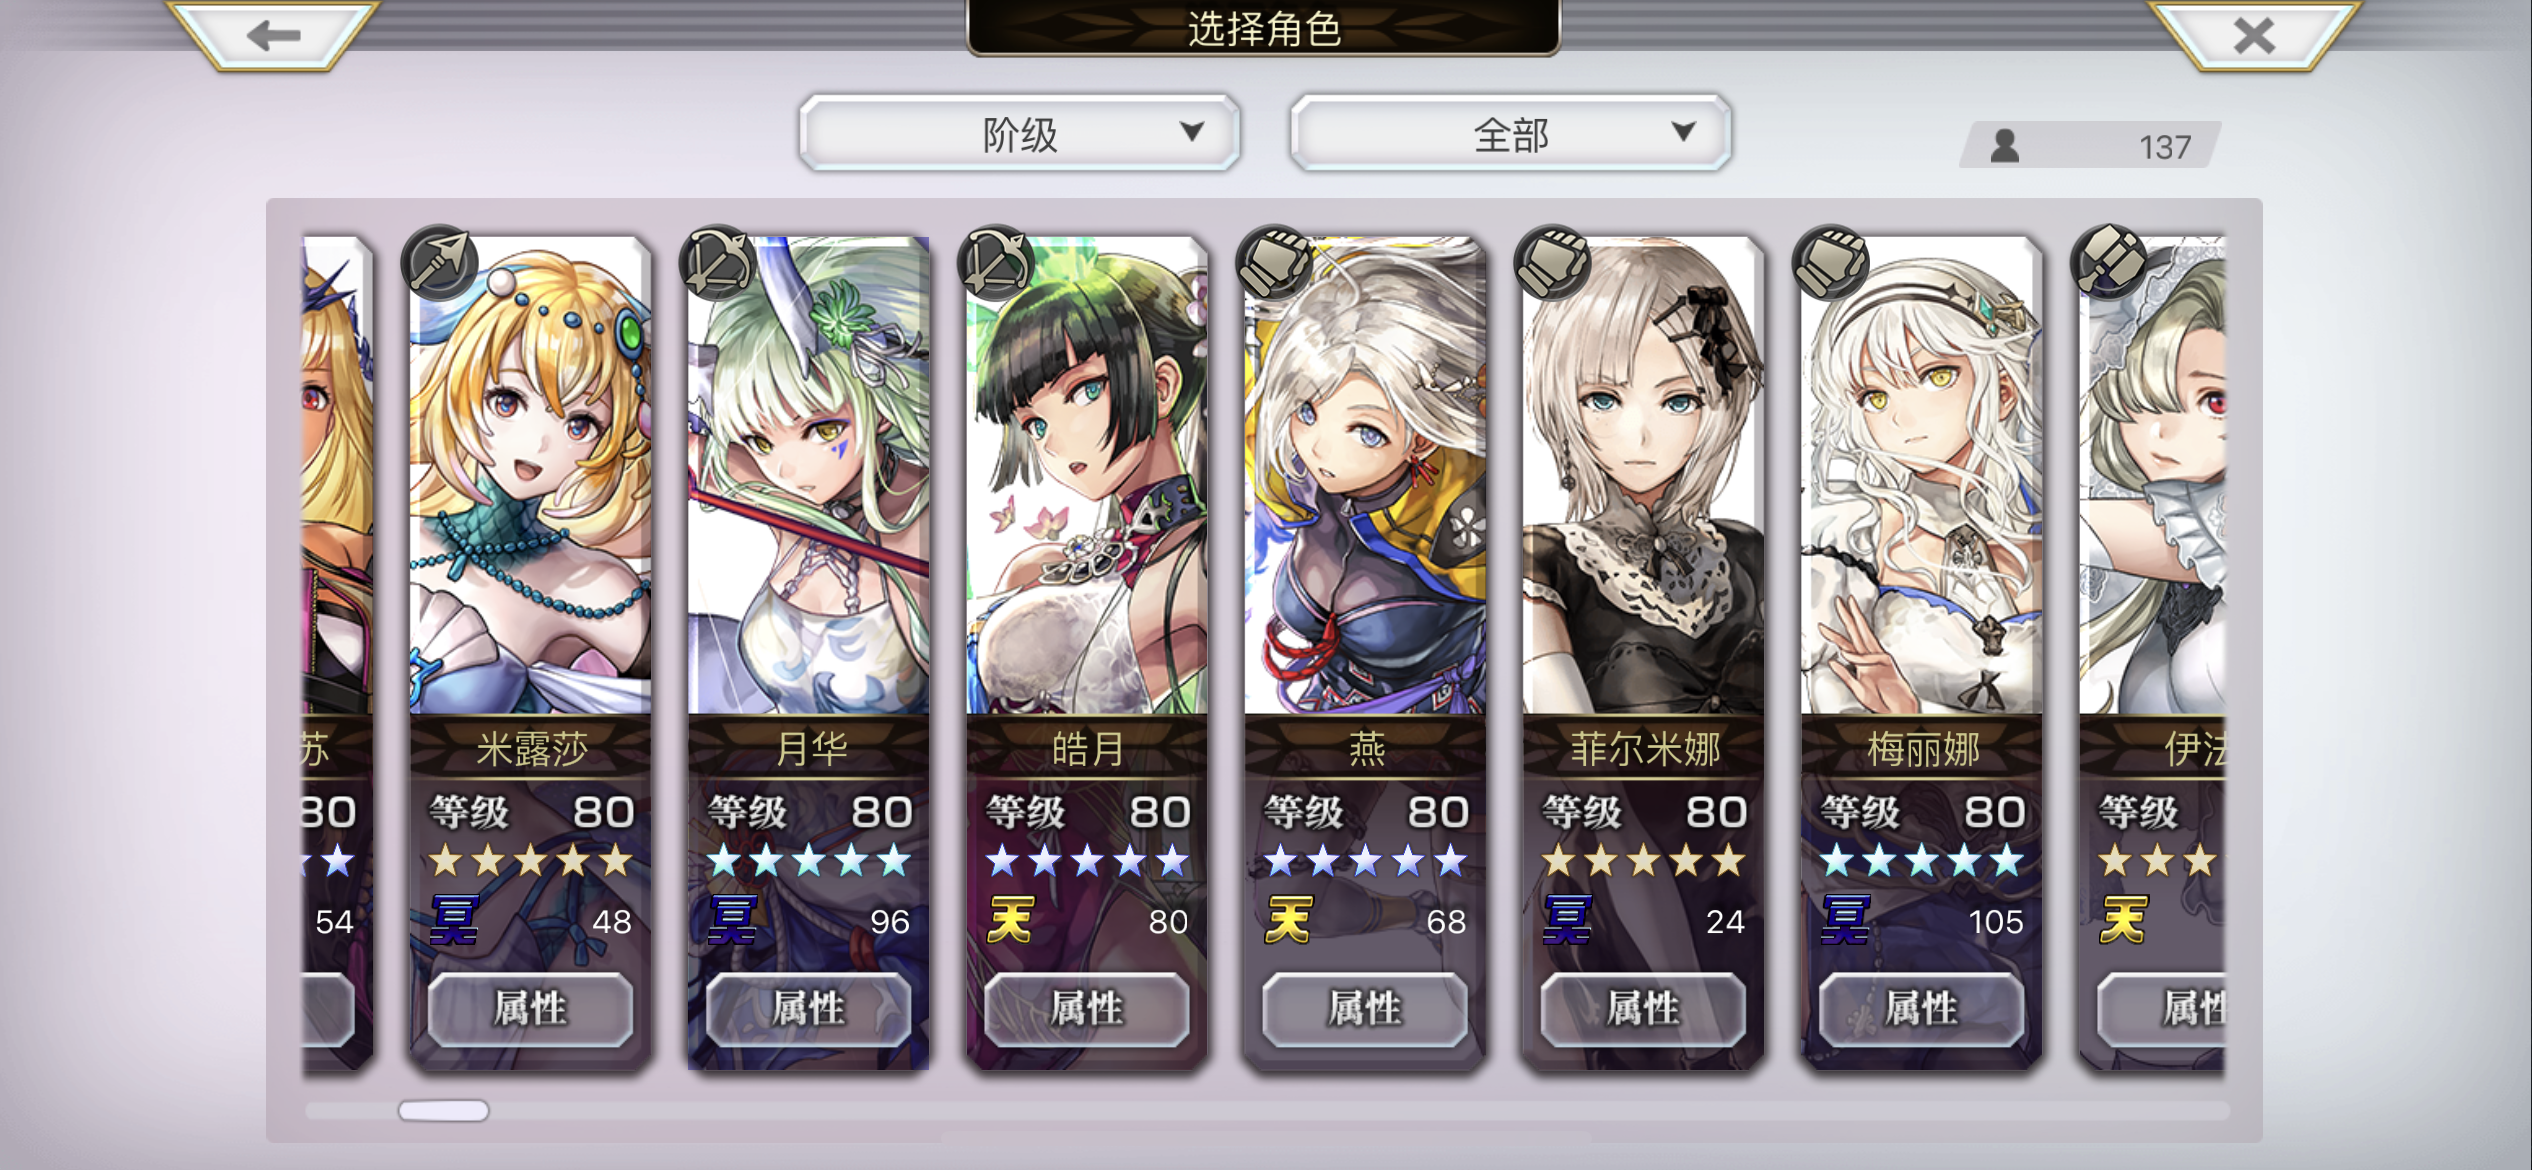The height and width of the screenshot is (1170, 2532).
Task: Open 属性 for 菲尔米娜
Action: point(1643,1008)
